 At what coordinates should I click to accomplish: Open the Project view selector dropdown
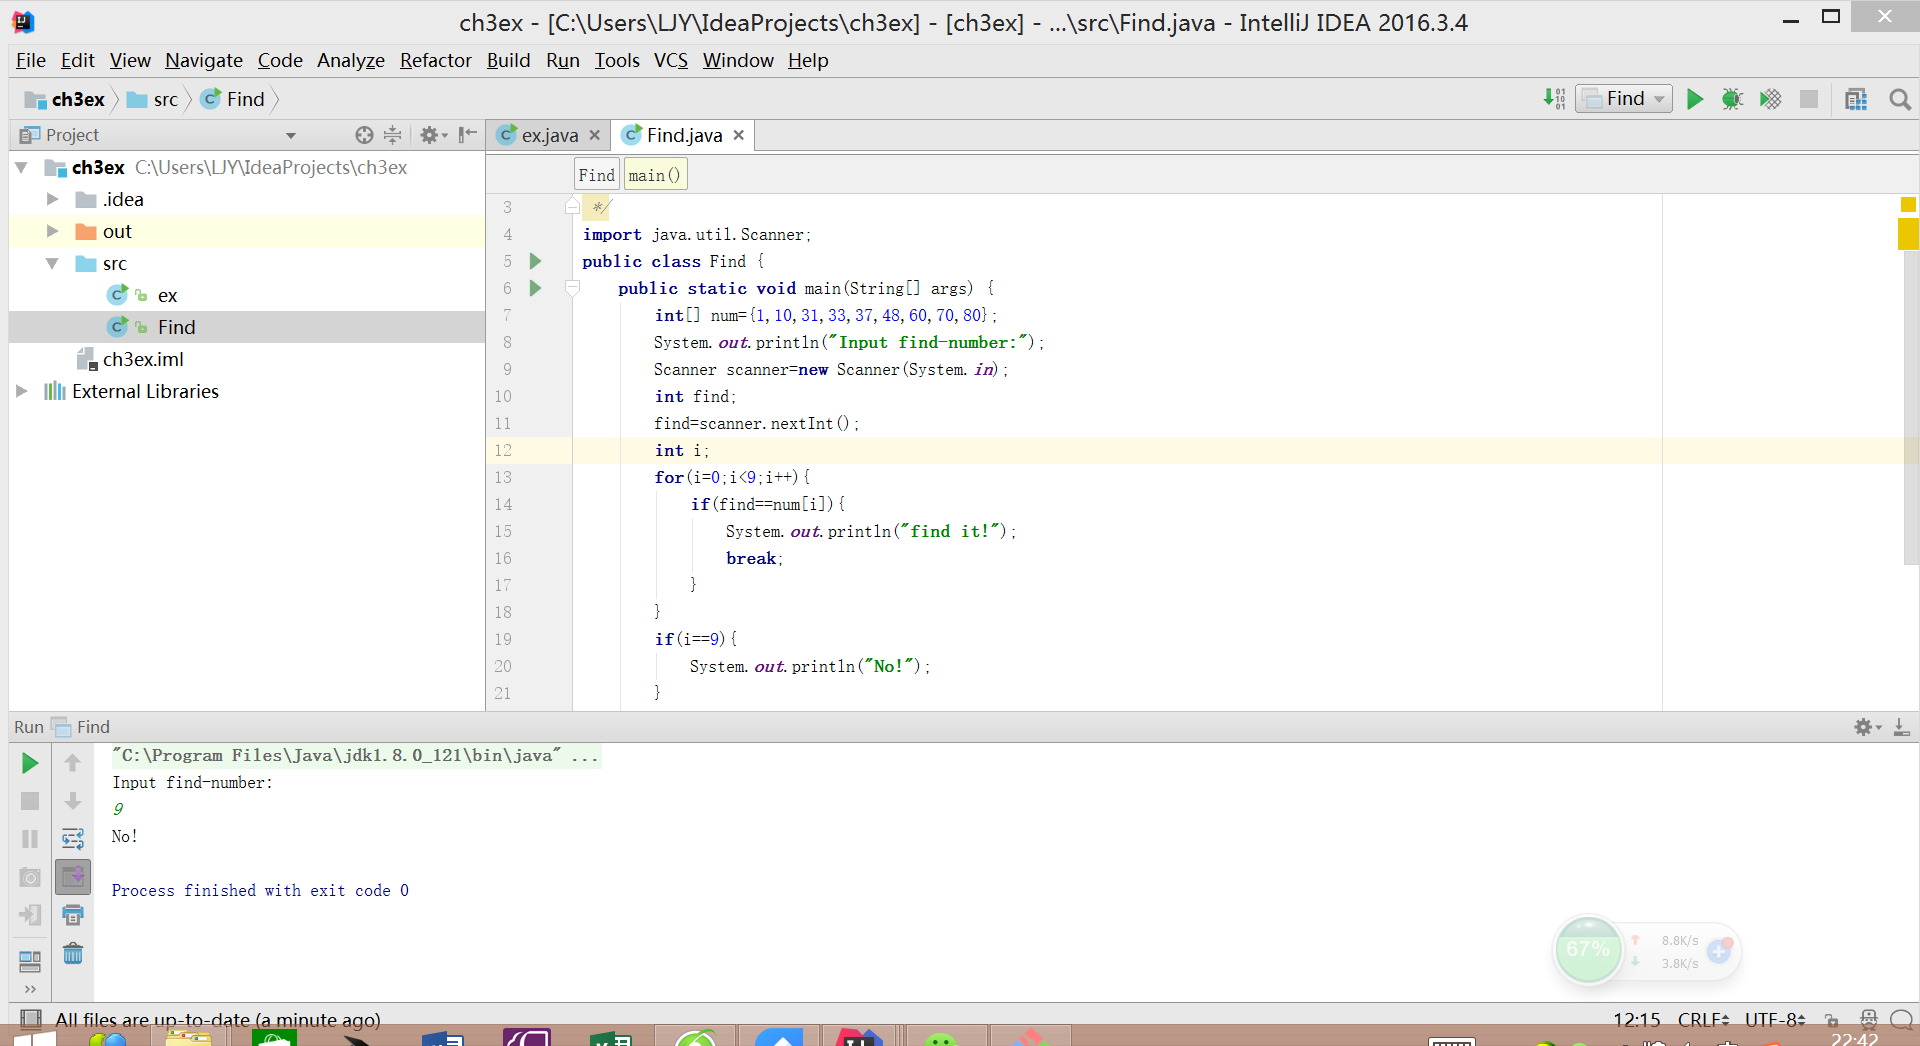point(291,135)
